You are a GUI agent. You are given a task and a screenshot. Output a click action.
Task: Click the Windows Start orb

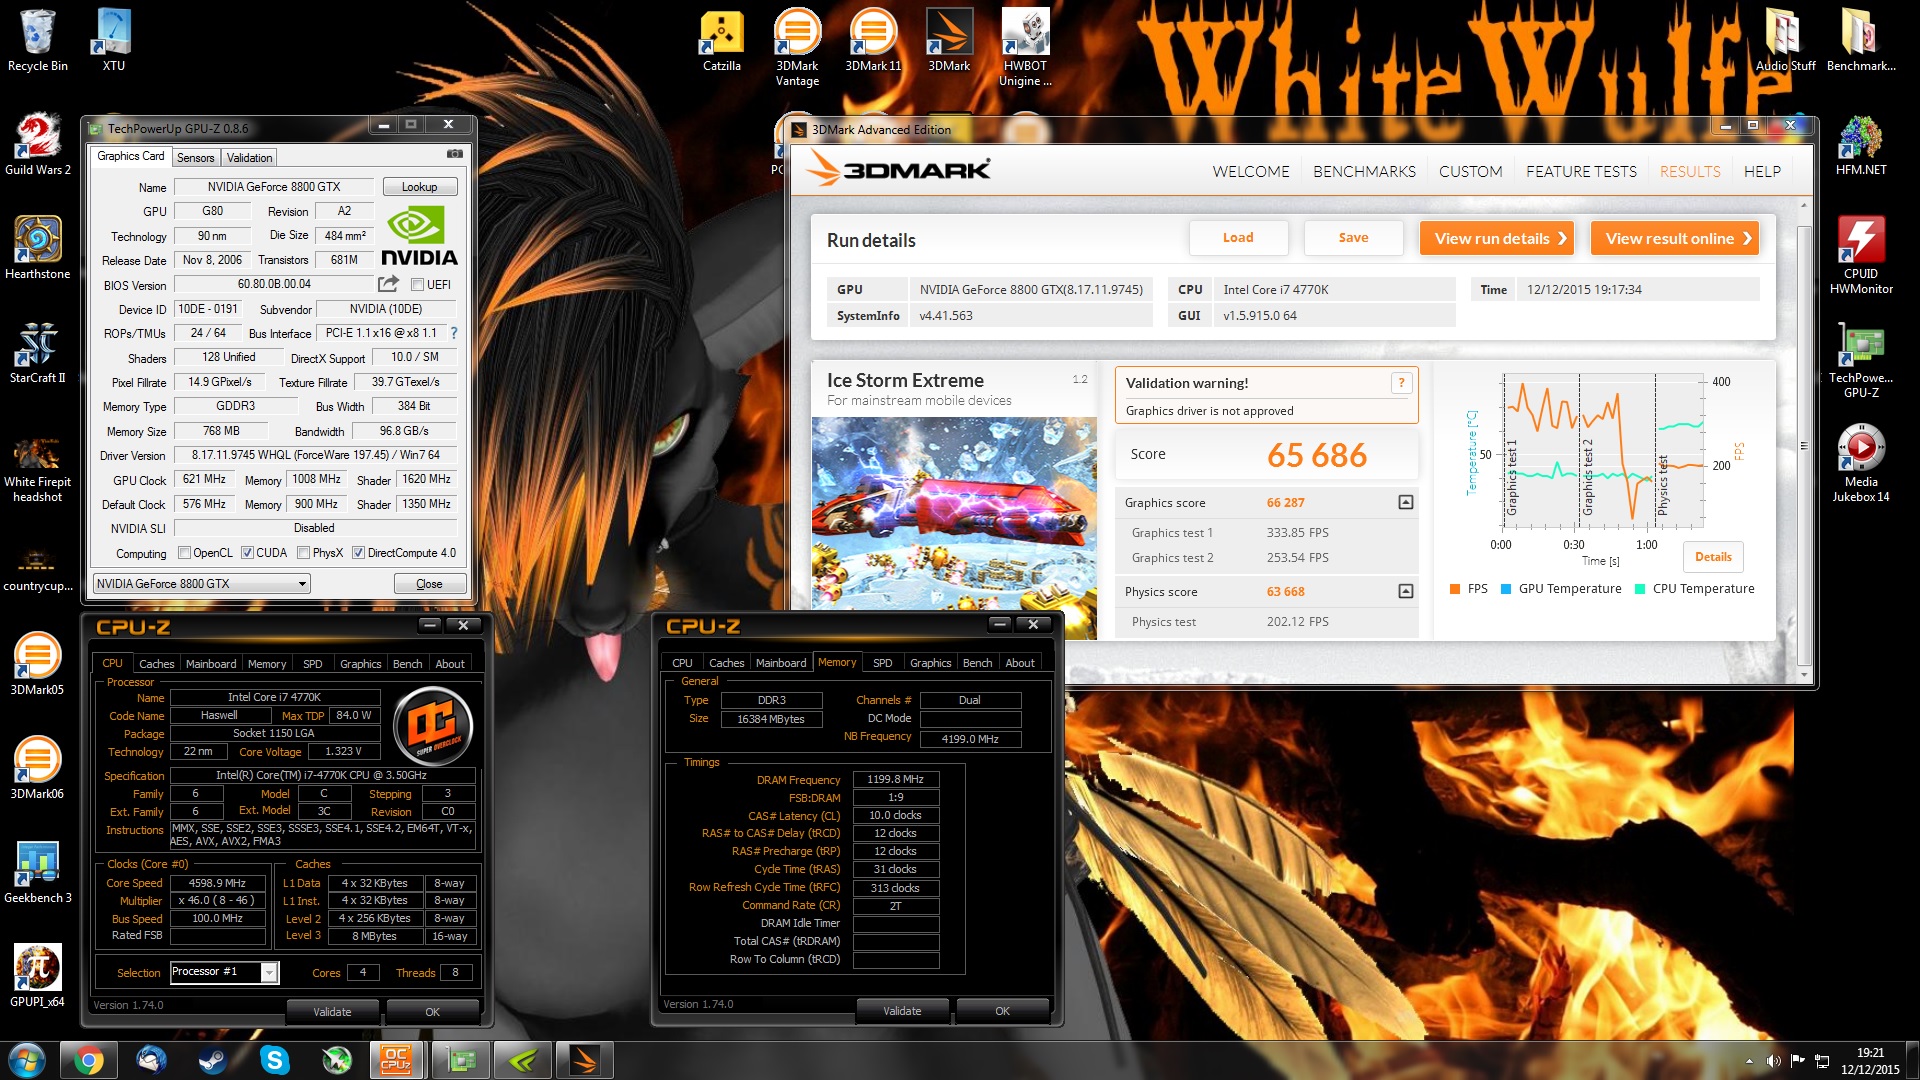click(x=27, y=1060)
